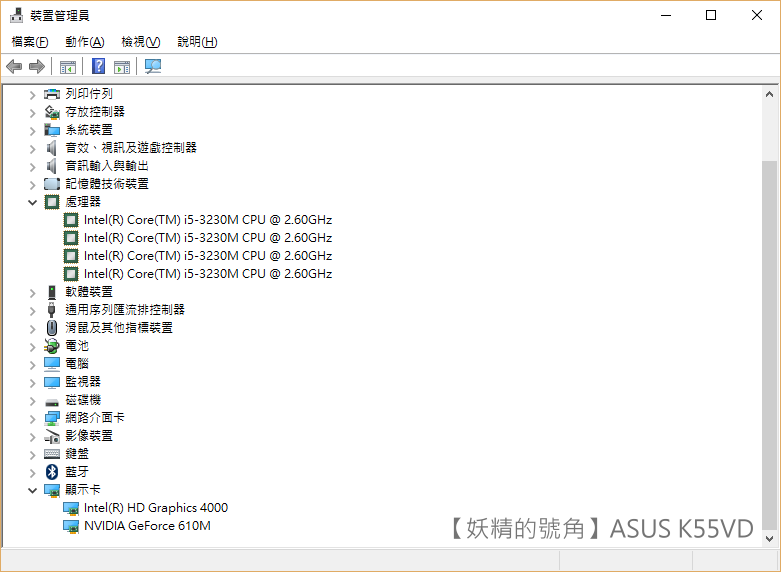
Task: Open the 動作(A) menu
Action: 85,42
